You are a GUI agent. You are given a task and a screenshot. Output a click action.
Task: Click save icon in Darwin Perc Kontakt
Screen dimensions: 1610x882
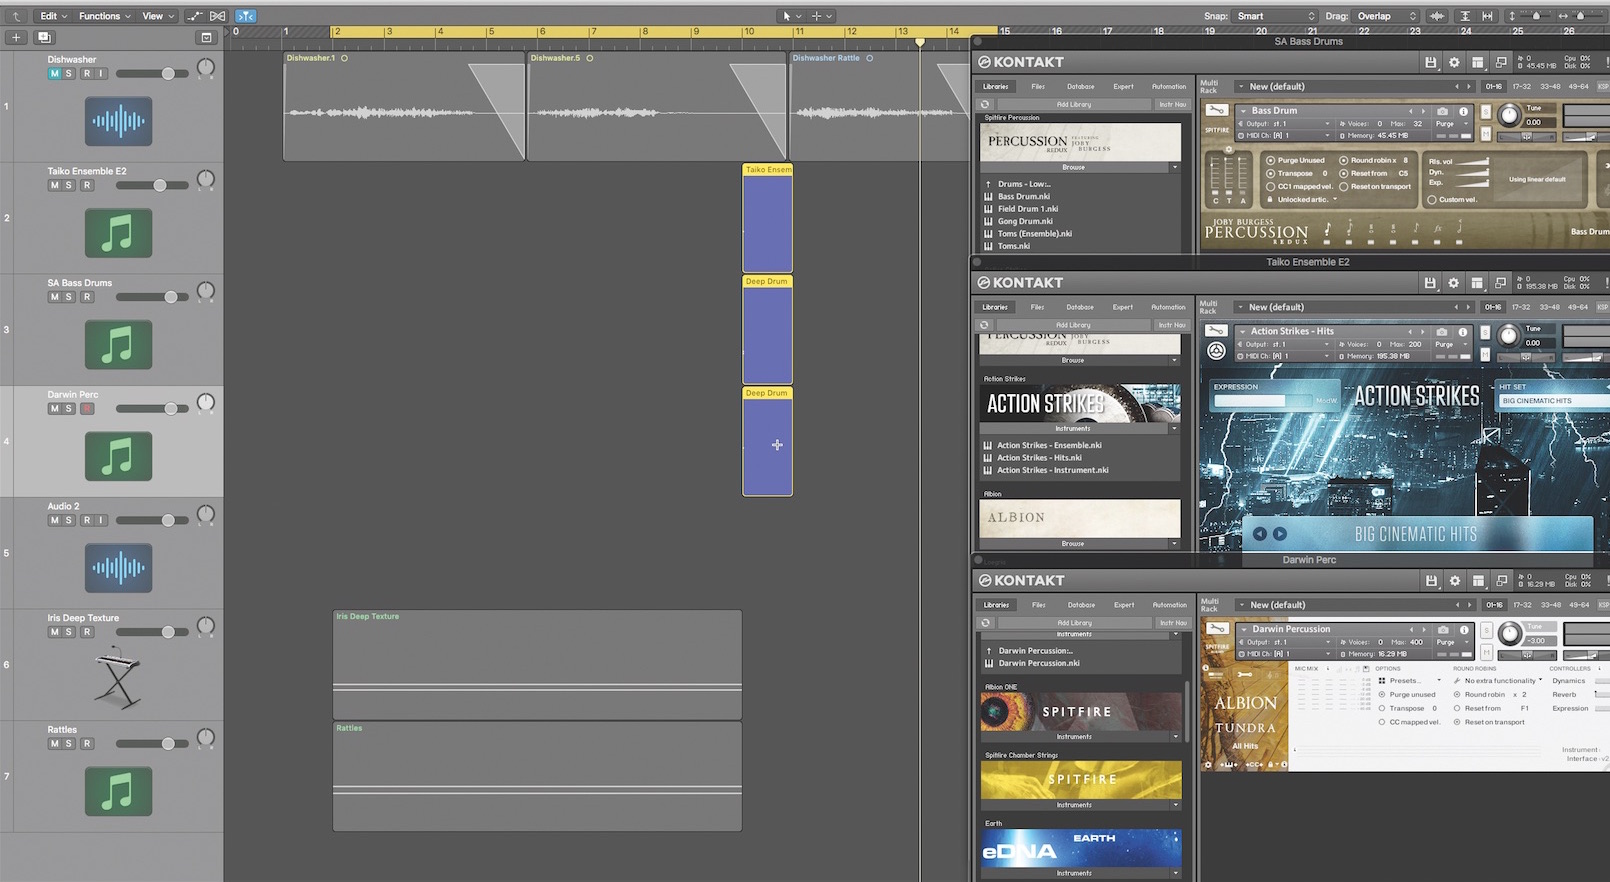pyautogui.click(x=1431, y=581)
